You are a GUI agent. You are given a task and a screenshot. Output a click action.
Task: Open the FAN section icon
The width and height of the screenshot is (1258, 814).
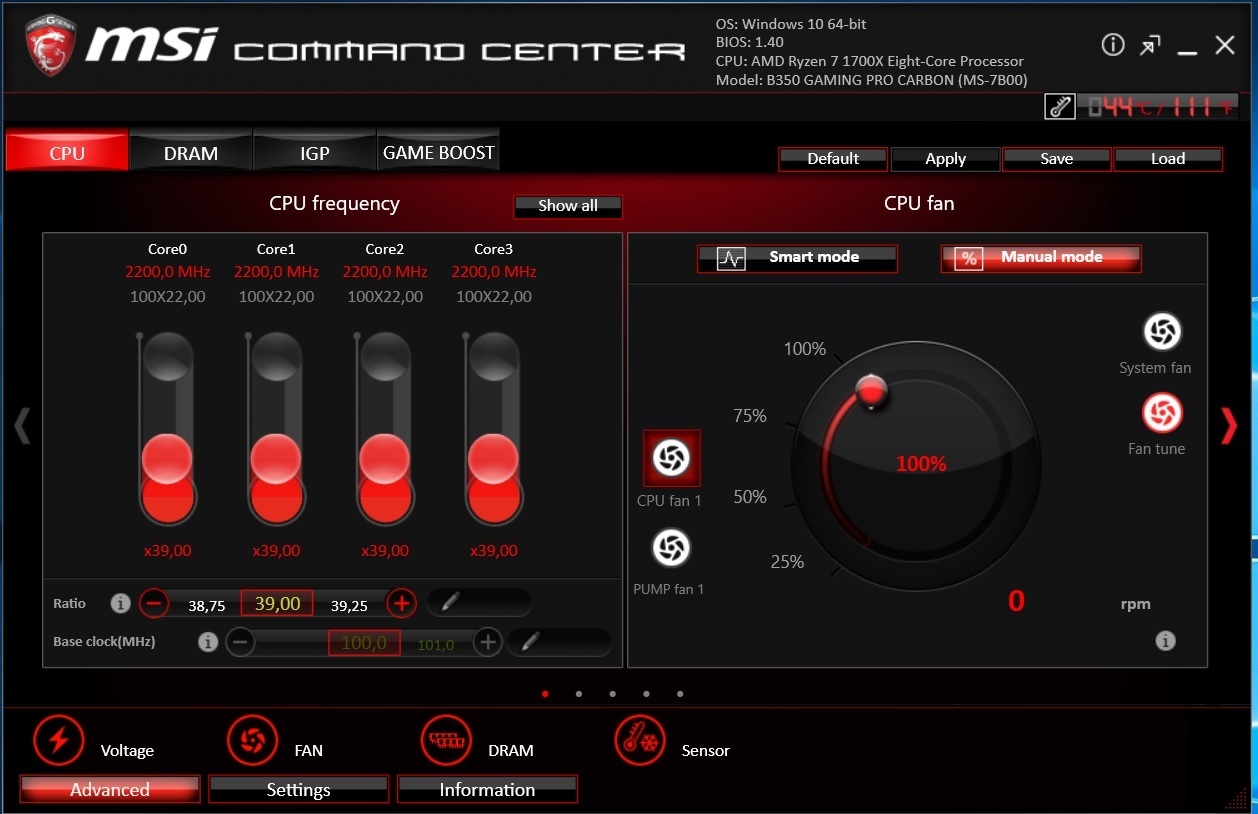[x=253, y=740]
